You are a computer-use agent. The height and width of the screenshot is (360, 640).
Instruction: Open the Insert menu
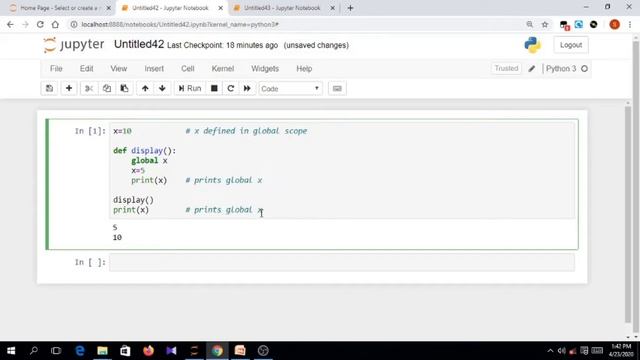click(154, 69)
